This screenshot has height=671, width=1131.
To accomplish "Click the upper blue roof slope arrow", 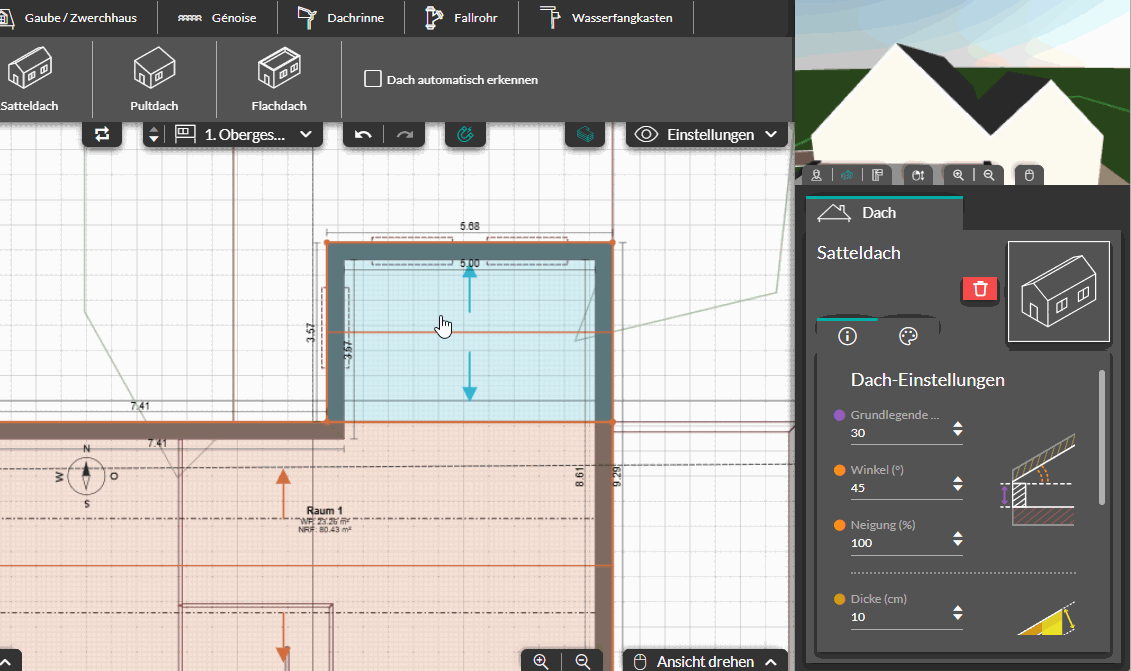I will [470, 289].
